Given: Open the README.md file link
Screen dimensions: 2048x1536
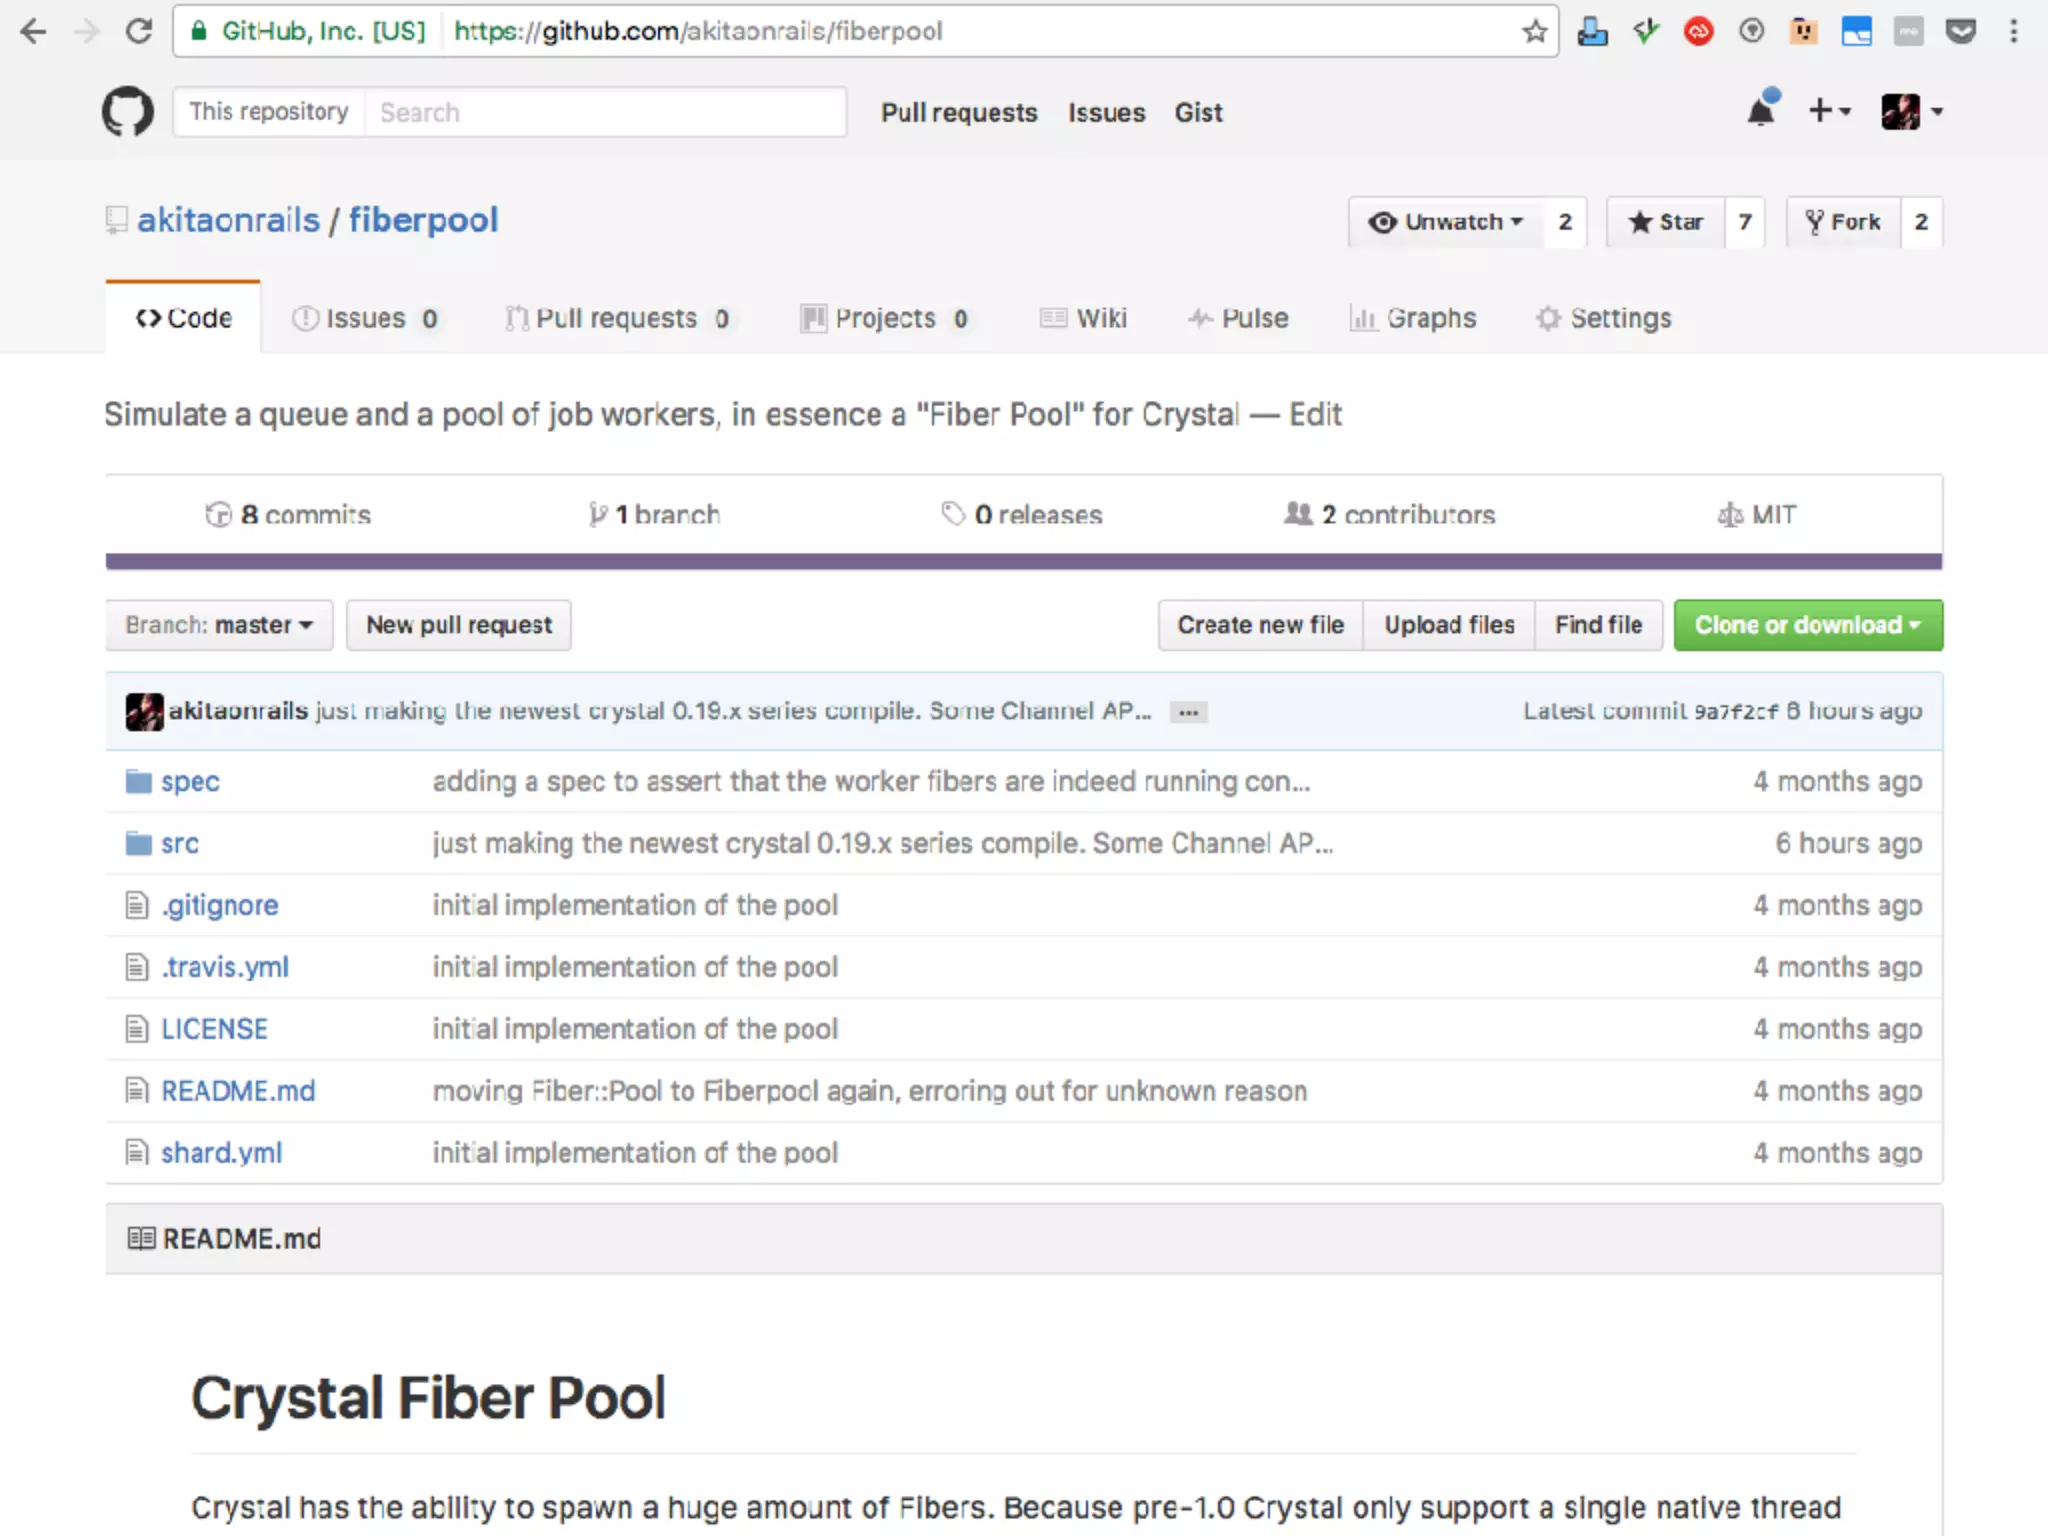Looking at the screenshot, I should [238, 1091].
